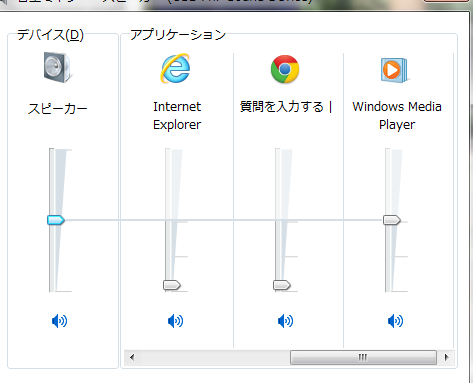
Task: Click the スピーカー label
Action: (58, 109)
